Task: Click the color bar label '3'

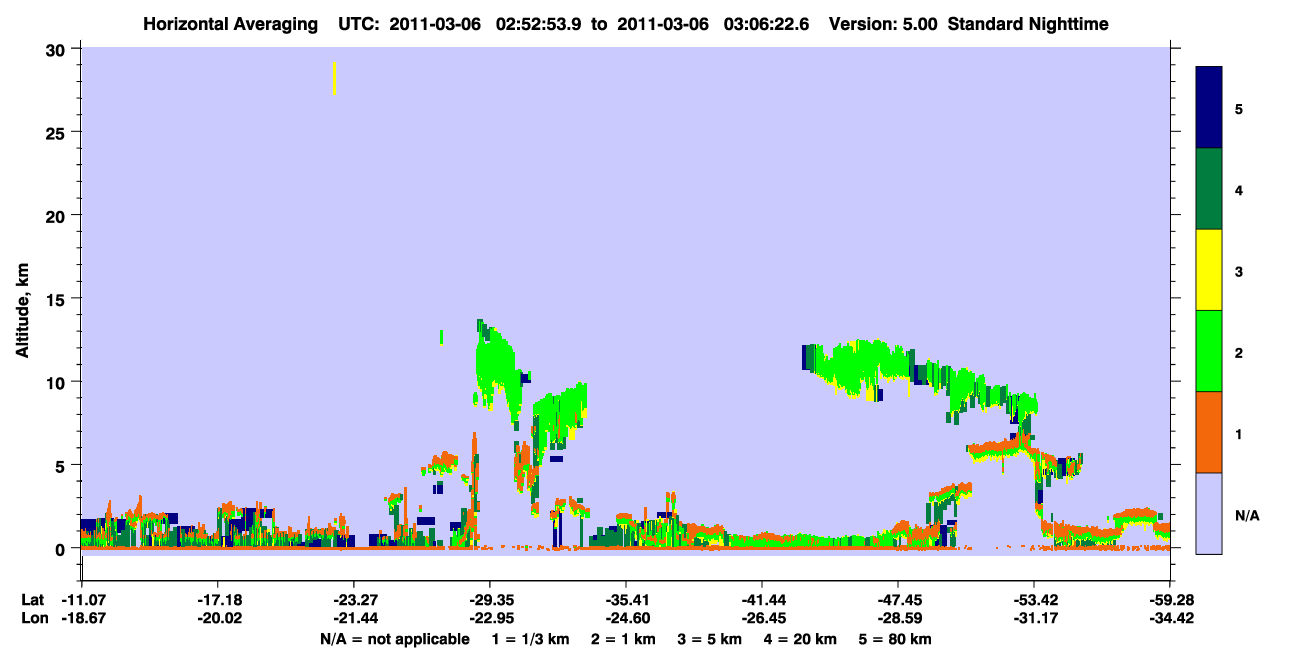Action: [1239, 270]
